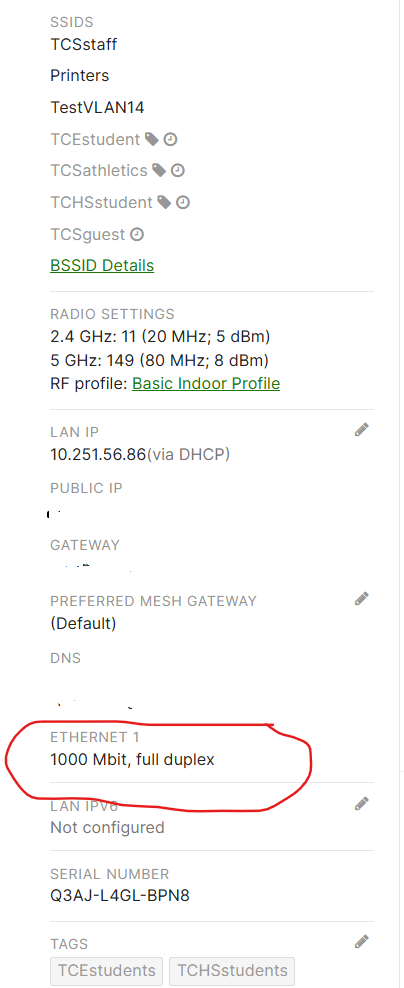Click the tag icon next to TCHSstudent
The height and width of the screenshot is (988, 404).
pos(164,202)
